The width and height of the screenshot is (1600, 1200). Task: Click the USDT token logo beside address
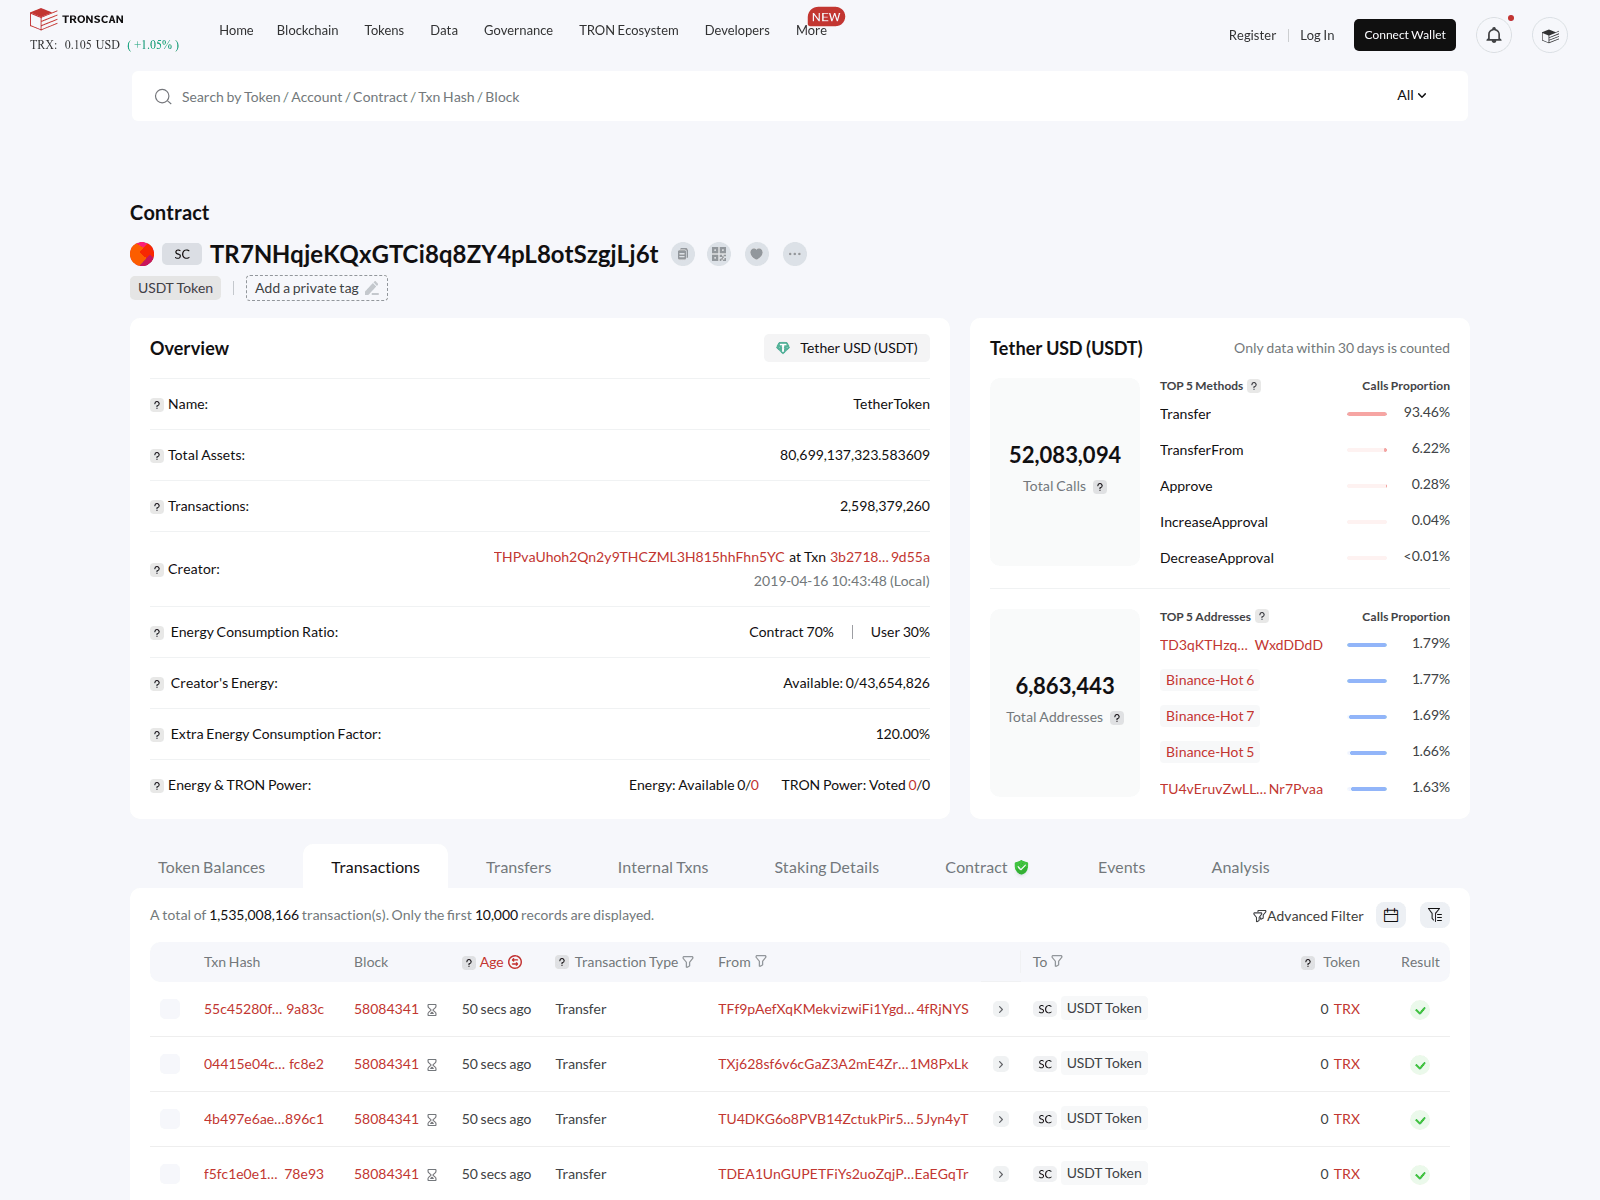142,254
